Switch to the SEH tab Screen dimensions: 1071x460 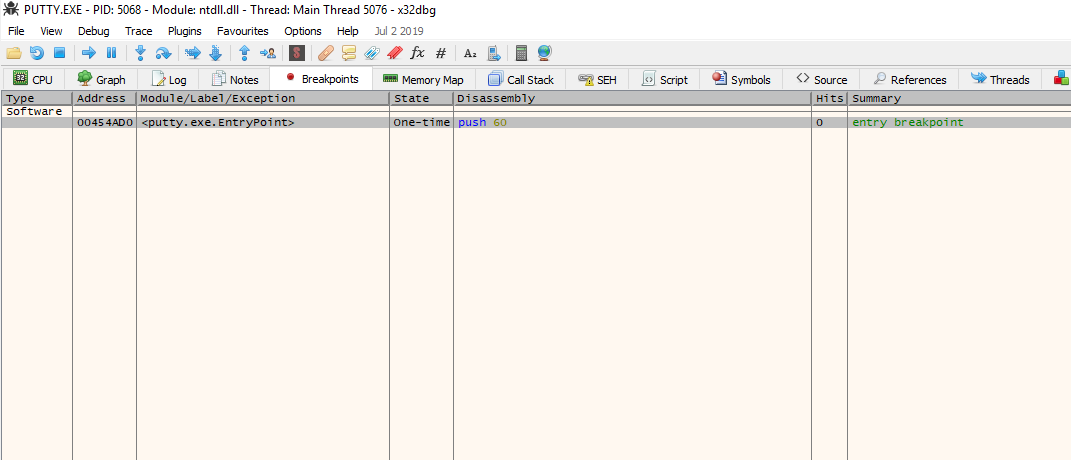point(598,79)
